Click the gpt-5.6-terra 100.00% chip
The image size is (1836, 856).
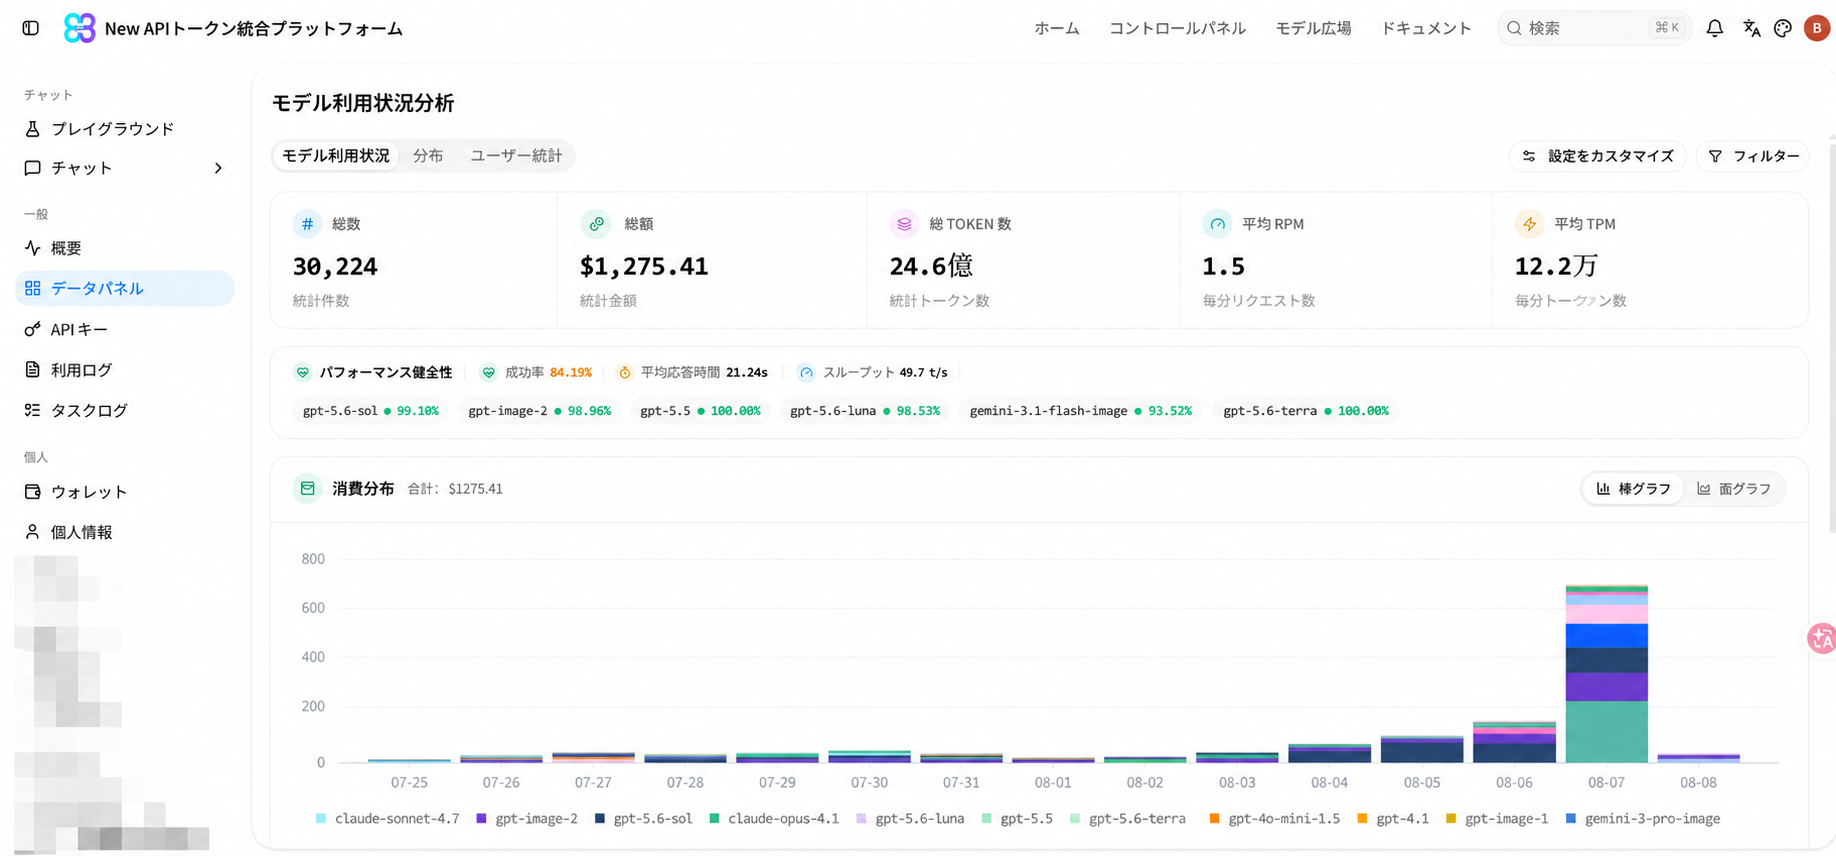[1305, 411]
